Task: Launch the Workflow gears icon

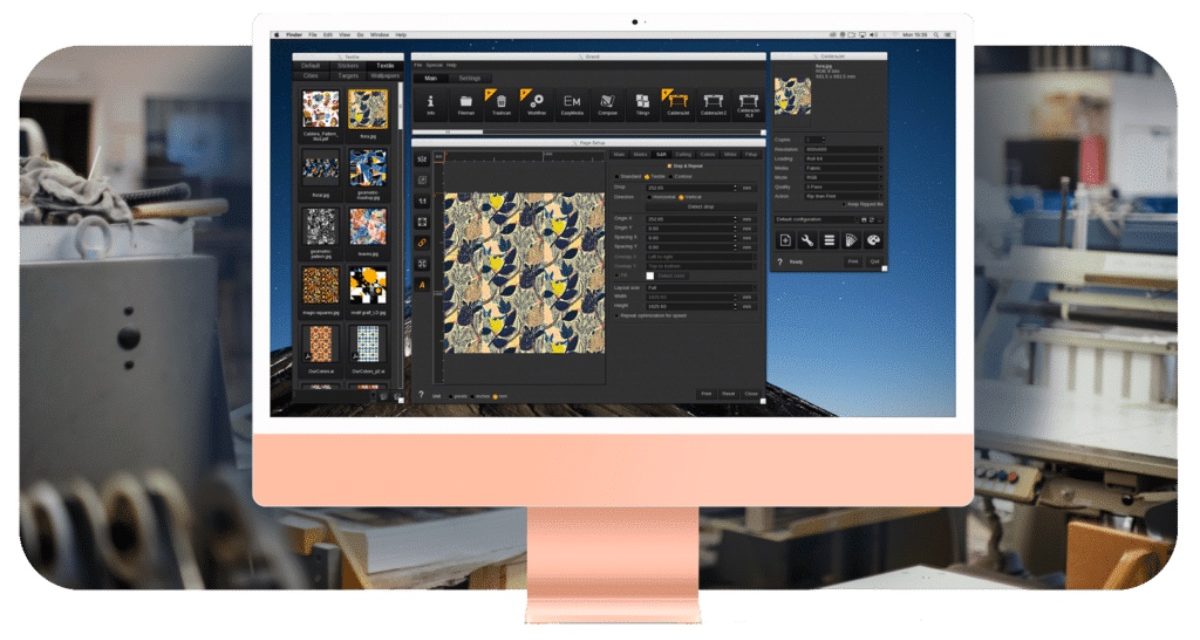Action: pos(537,102)
